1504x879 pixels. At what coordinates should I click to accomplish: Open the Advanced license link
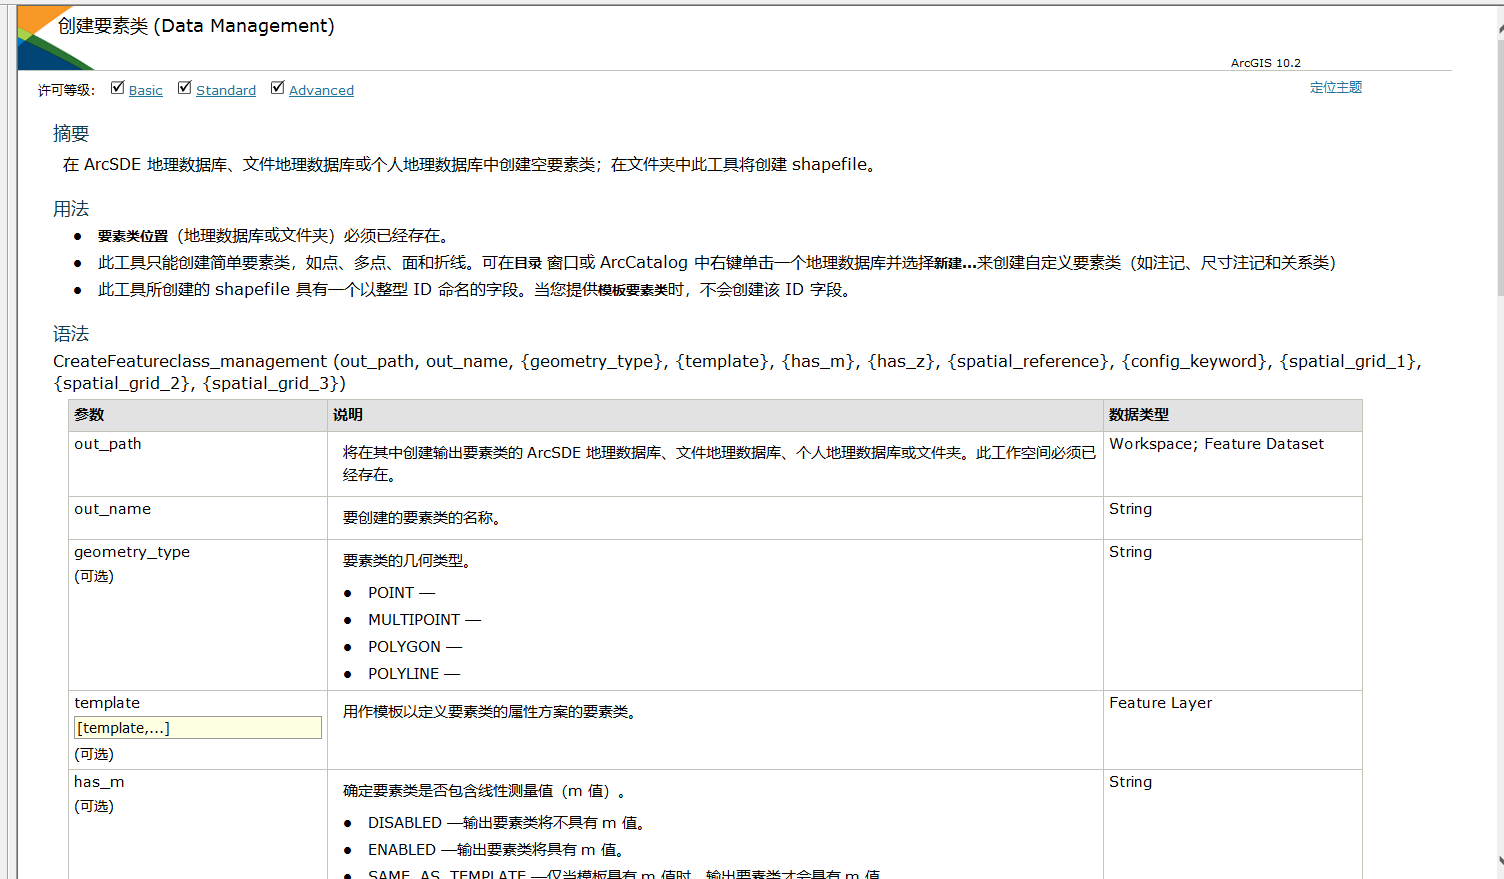point(321,90)
